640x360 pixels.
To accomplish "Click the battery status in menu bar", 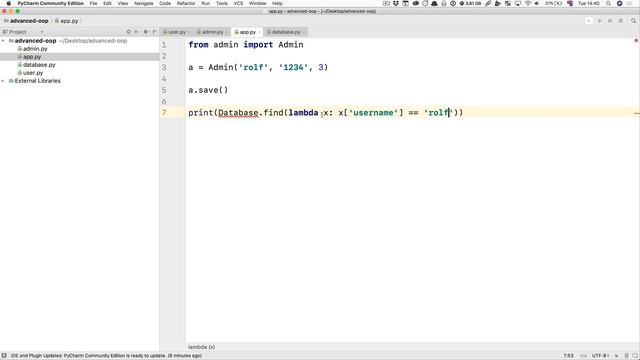I will pyautogui.click(x=553, y=3).
